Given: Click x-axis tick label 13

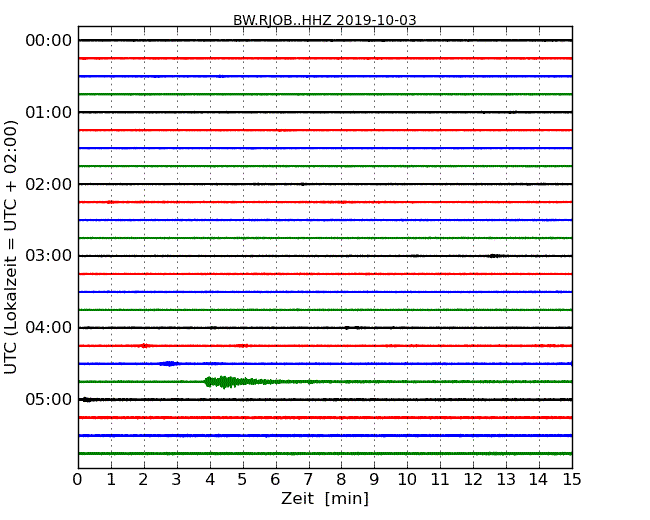Looking at the screenshot, I should (x=506, y=480).
